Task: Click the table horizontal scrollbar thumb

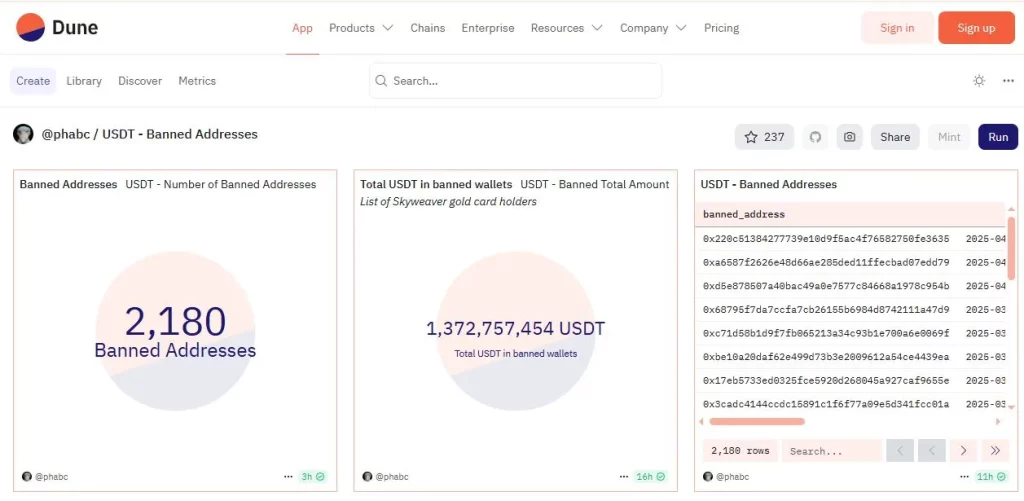Action: pyautogui.click(x=757, y=422)
